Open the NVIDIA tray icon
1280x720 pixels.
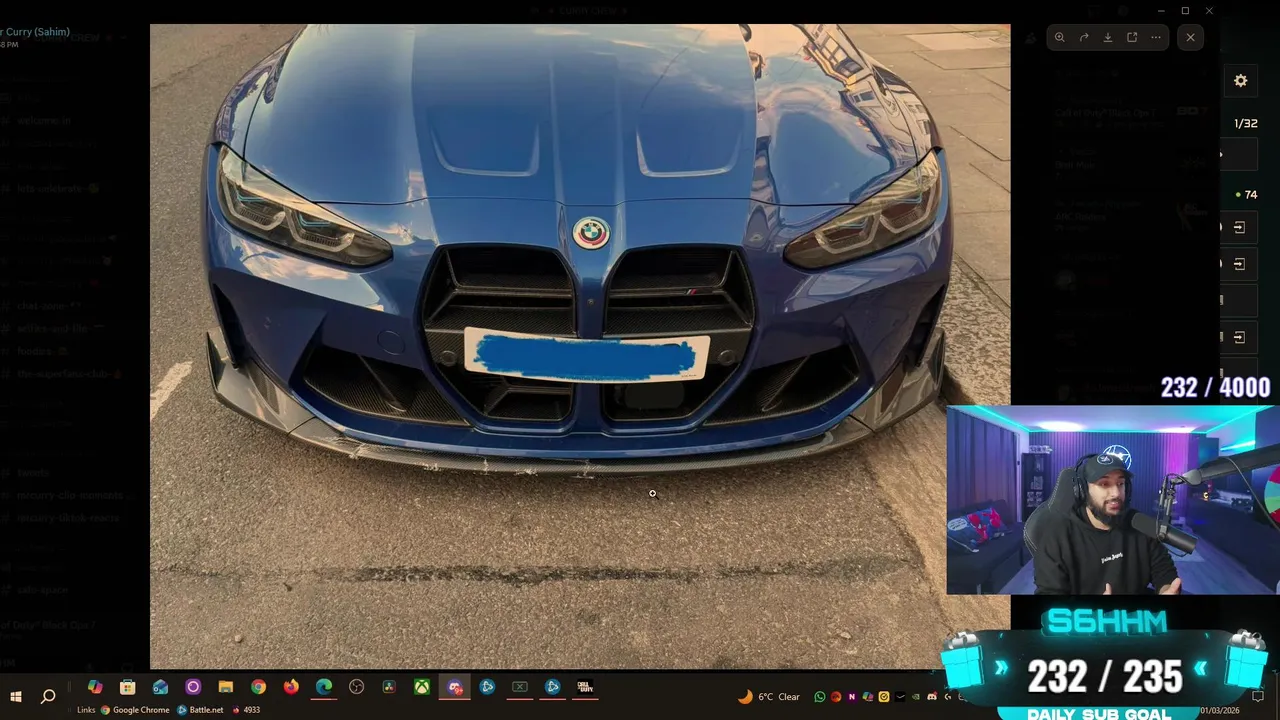click(915, 697)
